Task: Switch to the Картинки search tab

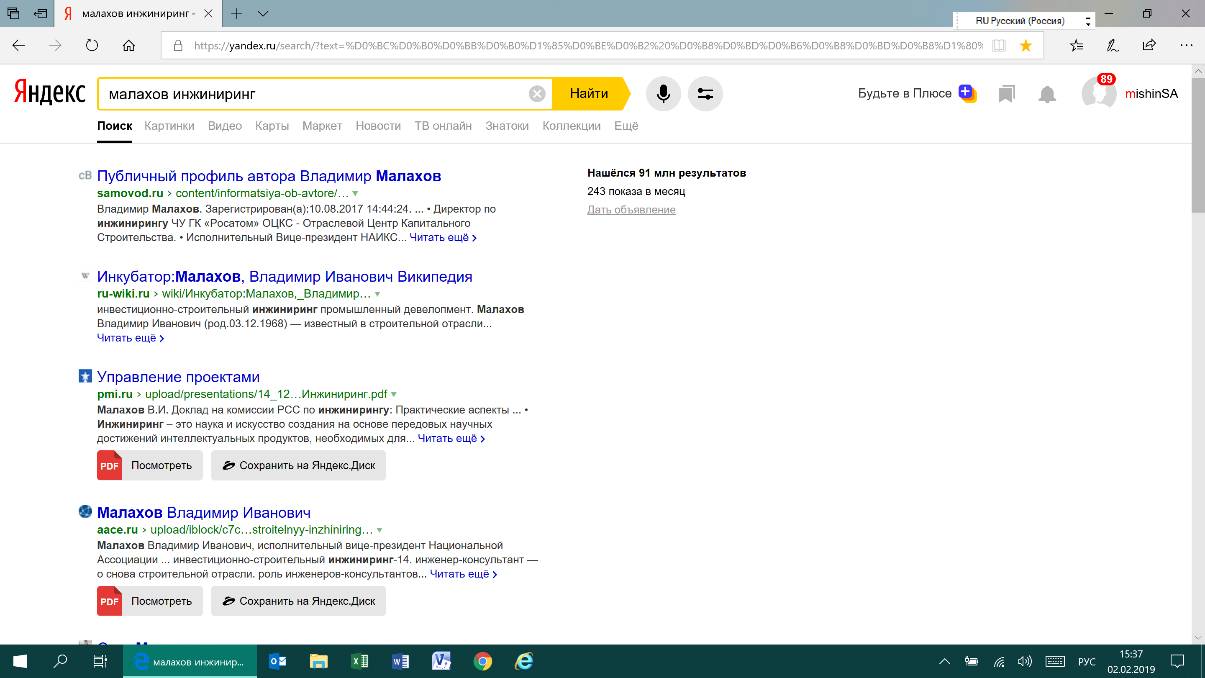Action: point(169,126)
